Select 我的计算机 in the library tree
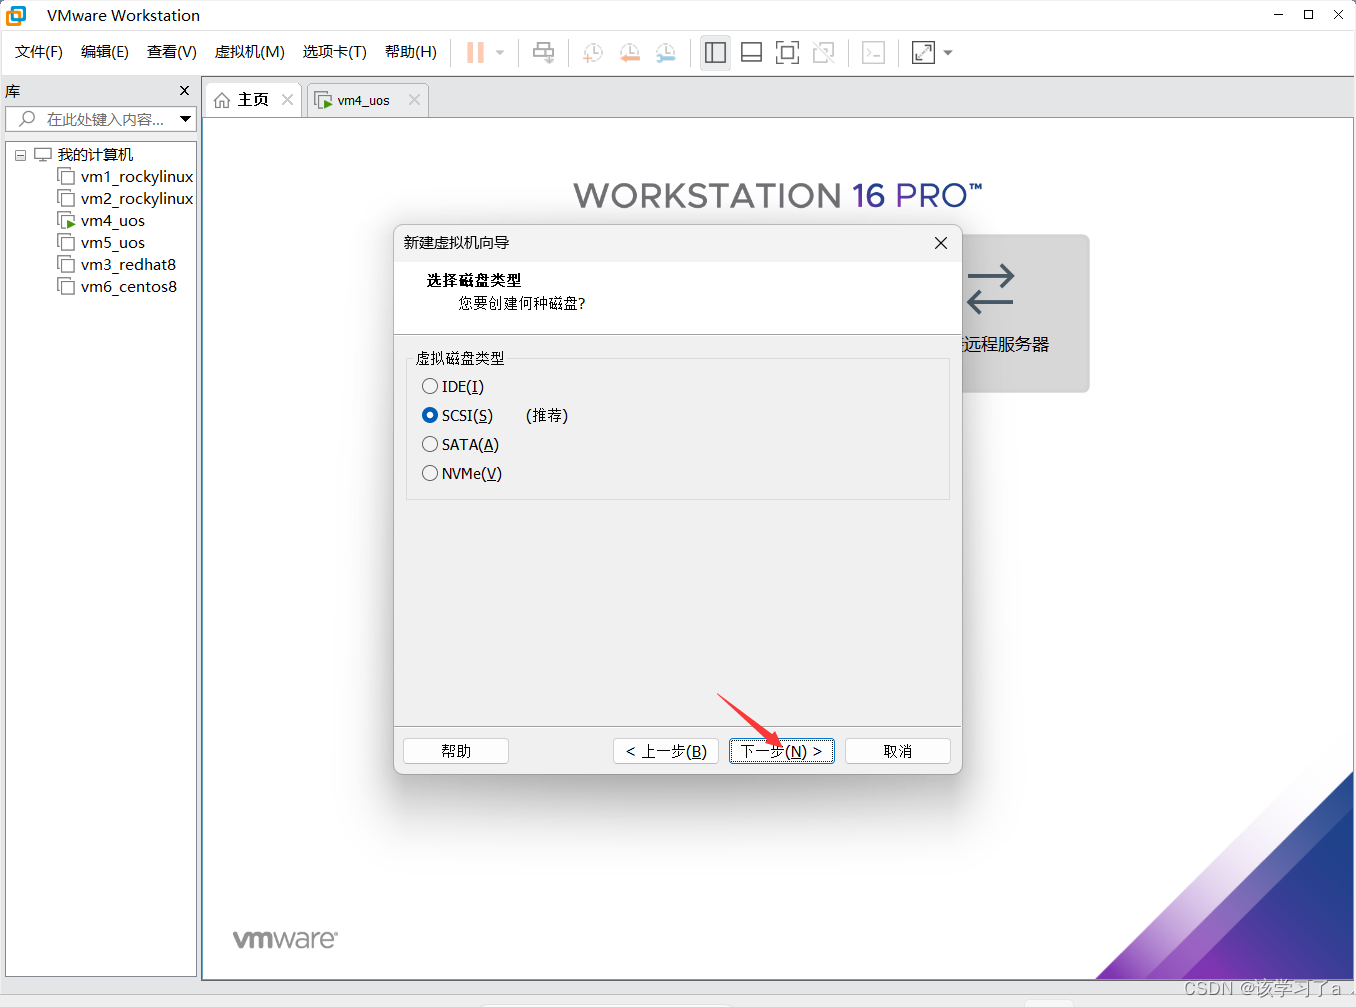 pyautogui.click(x=95, y=155)
